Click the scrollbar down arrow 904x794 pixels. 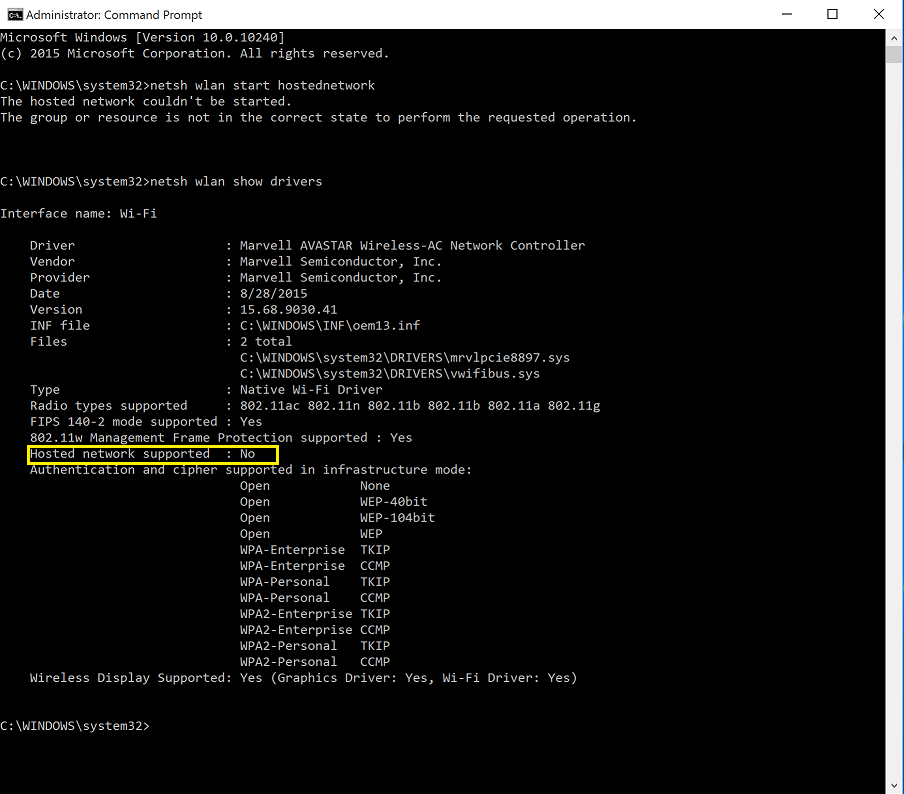(x=894, y=785)
